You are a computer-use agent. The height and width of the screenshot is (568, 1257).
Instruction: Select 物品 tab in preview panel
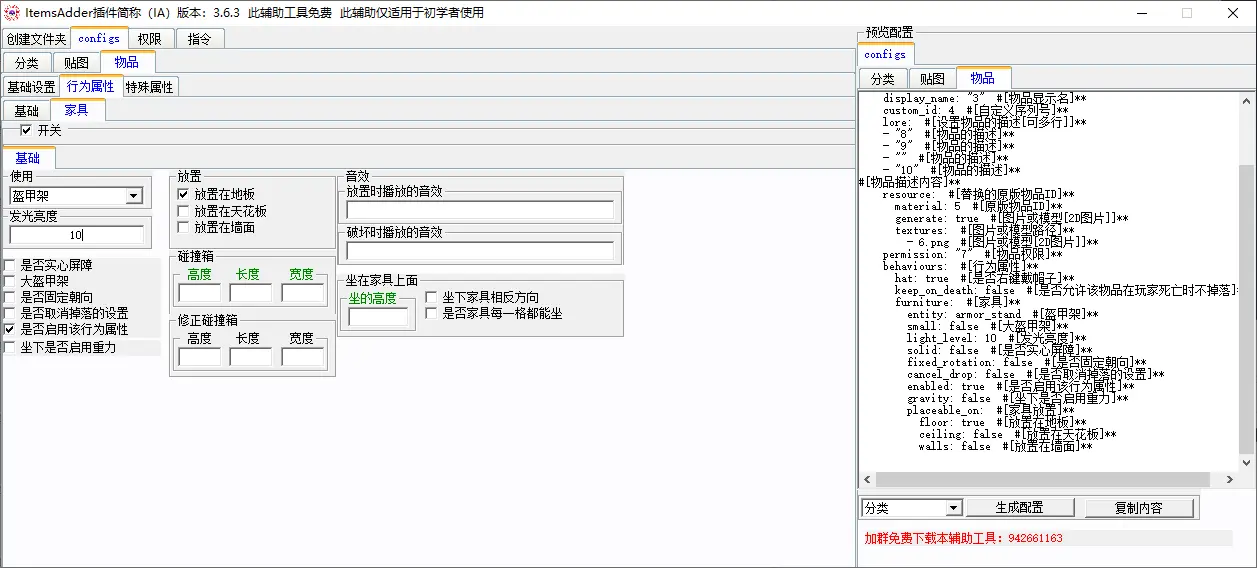tap(983, 78)
